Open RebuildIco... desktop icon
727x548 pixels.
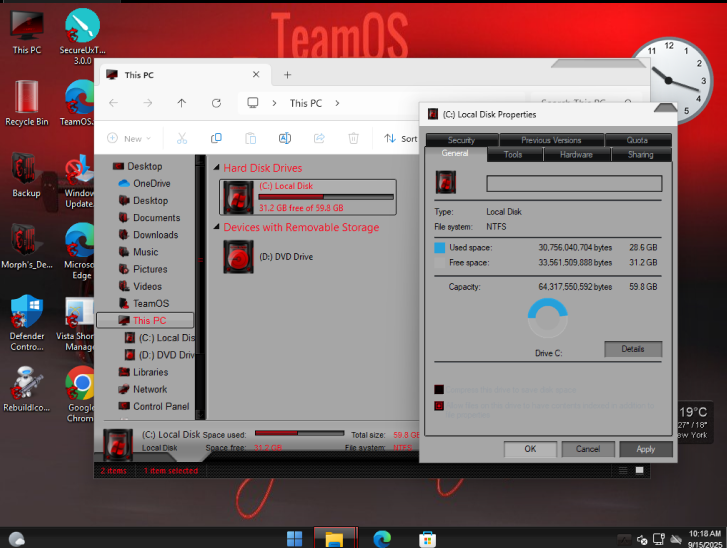click(26, 389)
